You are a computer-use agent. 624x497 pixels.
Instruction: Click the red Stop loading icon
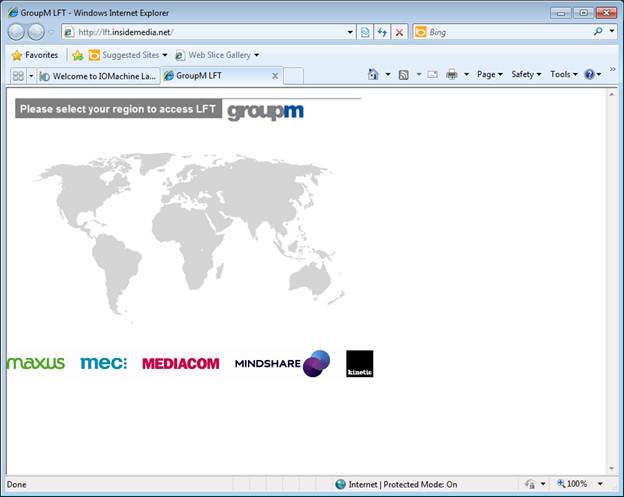tap(399, 32)
